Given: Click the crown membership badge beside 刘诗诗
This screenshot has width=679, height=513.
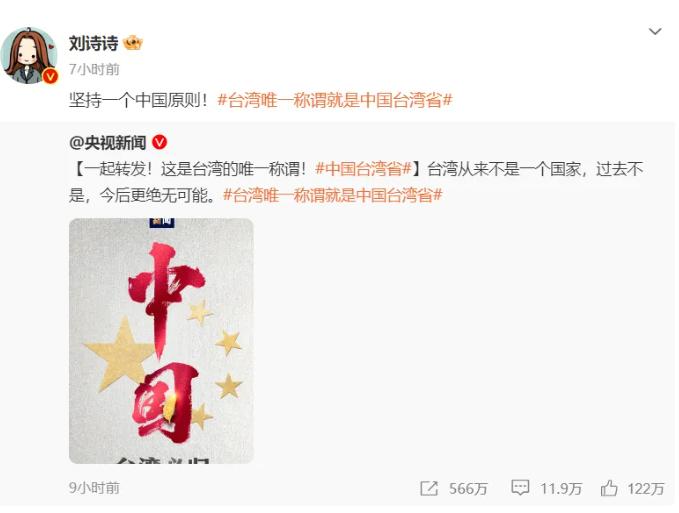Looking at the screenshot, I should point(133,43).
